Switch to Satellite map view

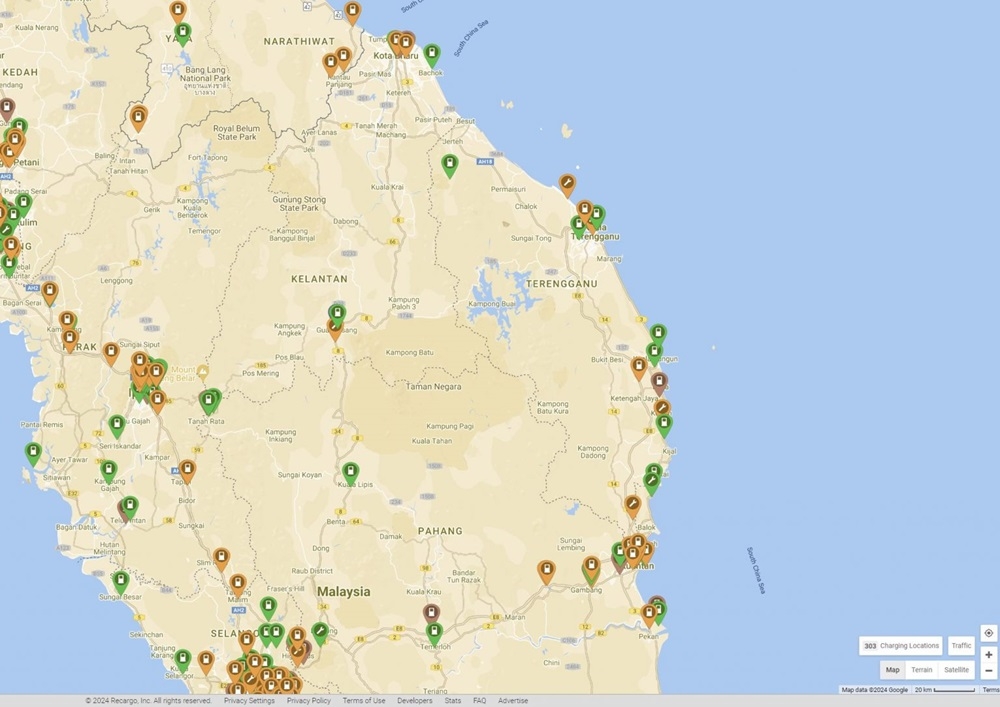point(956,670)
